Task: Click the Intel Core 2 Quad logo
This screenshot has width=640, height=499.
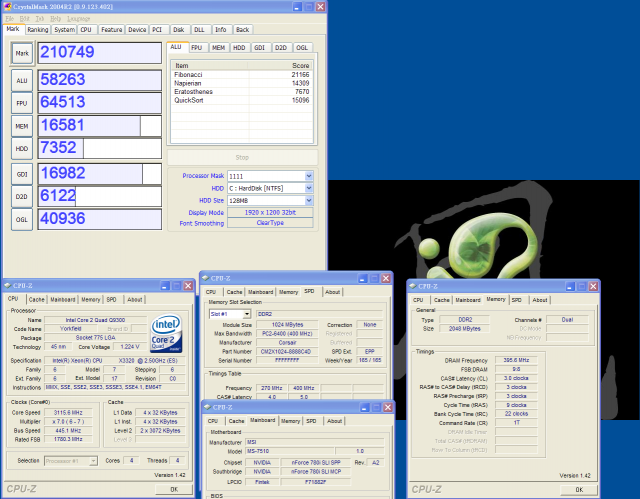Action: coord(166,333)
